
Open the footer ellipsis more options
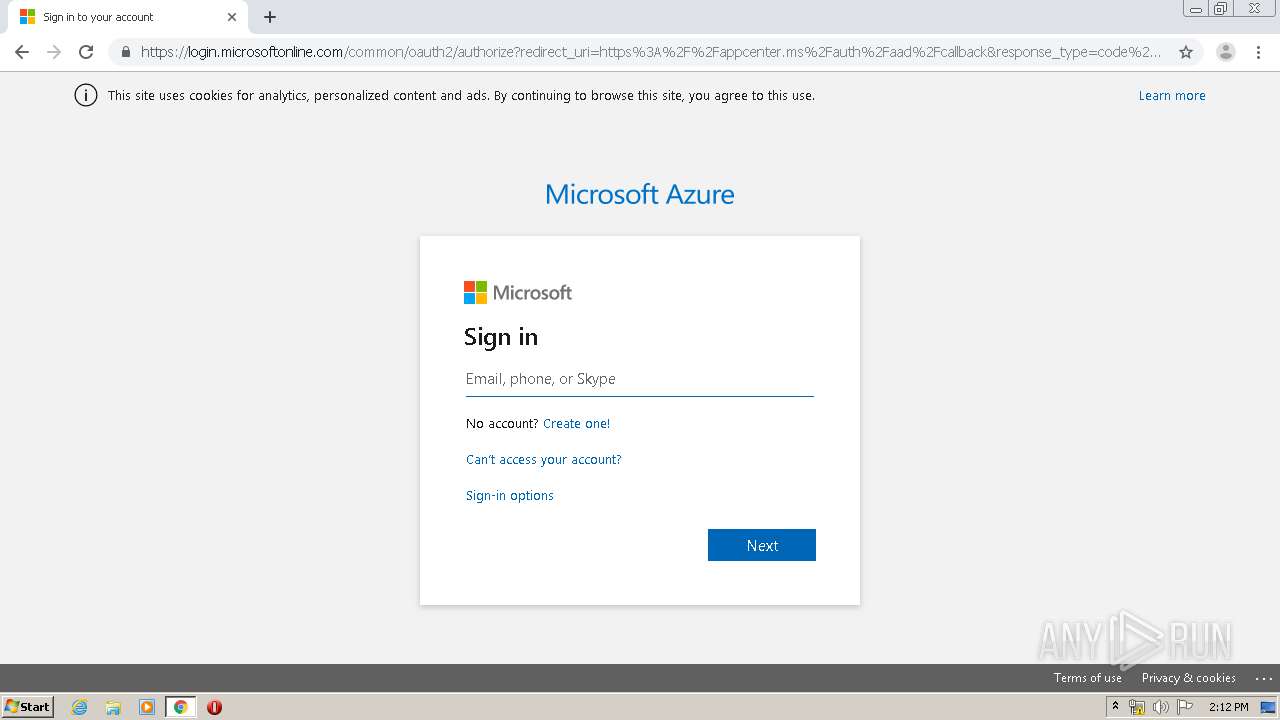click(1263, 678)
